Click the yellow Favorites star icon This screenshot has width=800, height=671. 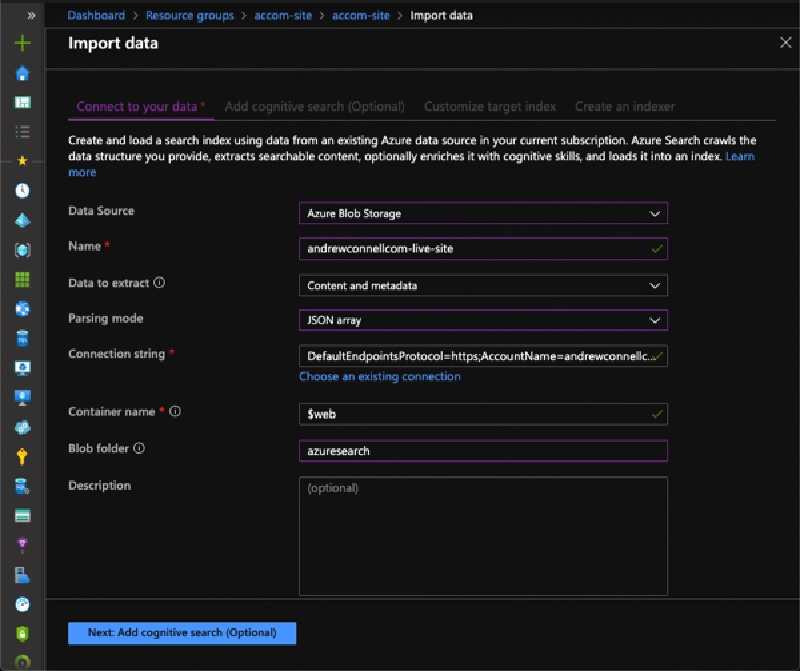(x=22, y=161)
